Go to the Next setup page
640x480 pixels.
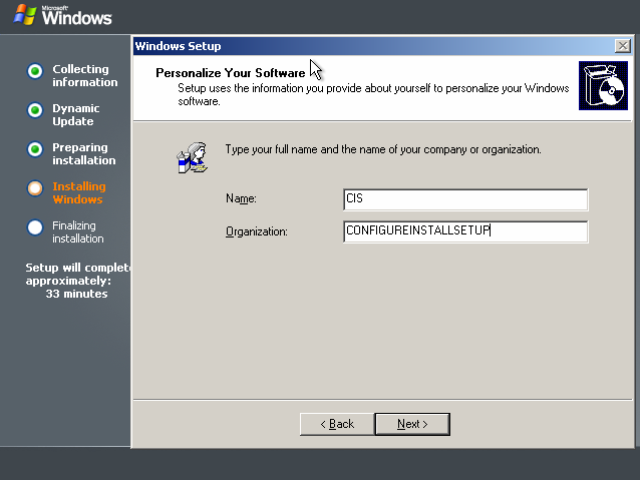[x=412, y=424]
